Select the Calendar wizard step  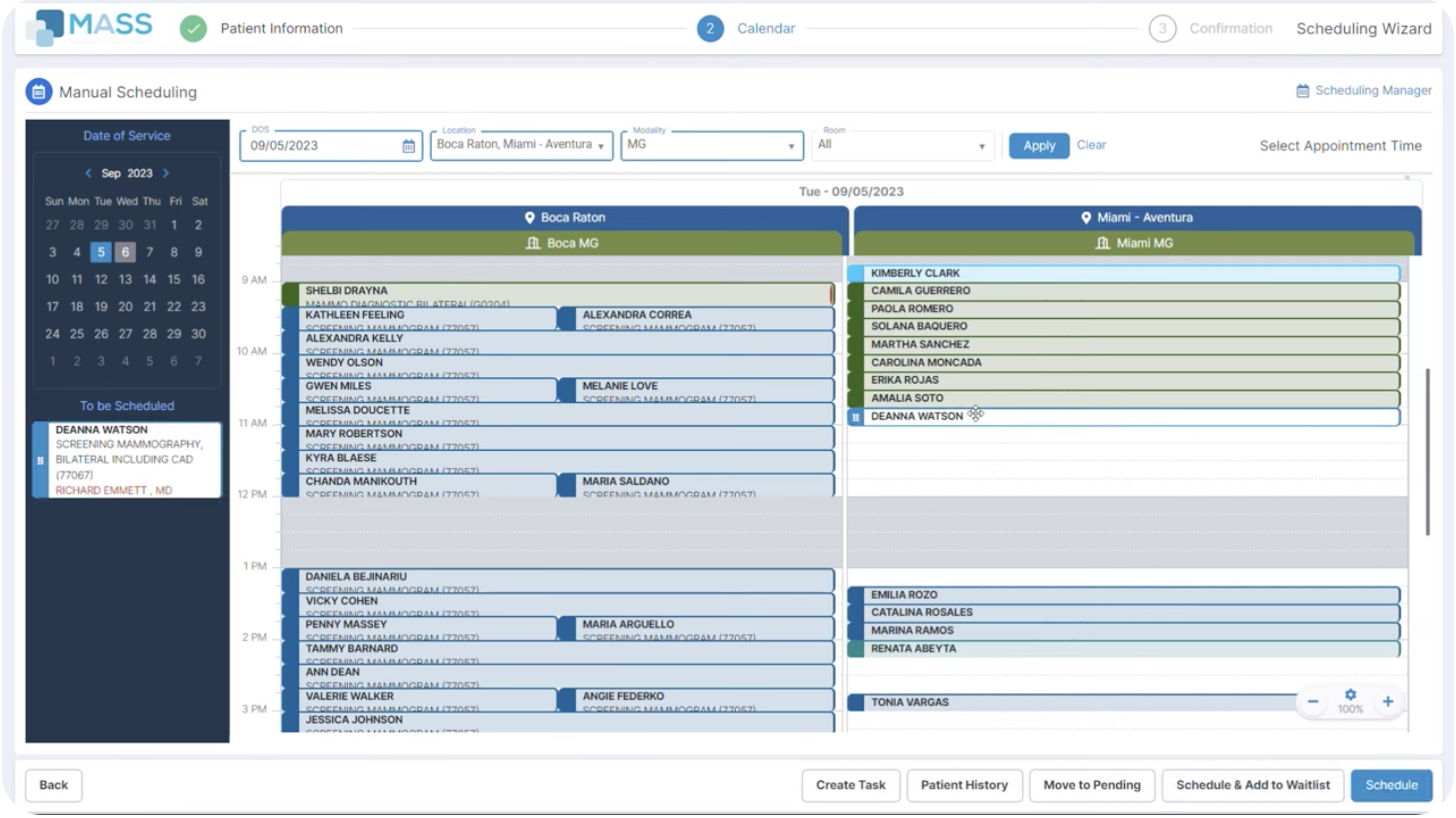pos(711,28)
